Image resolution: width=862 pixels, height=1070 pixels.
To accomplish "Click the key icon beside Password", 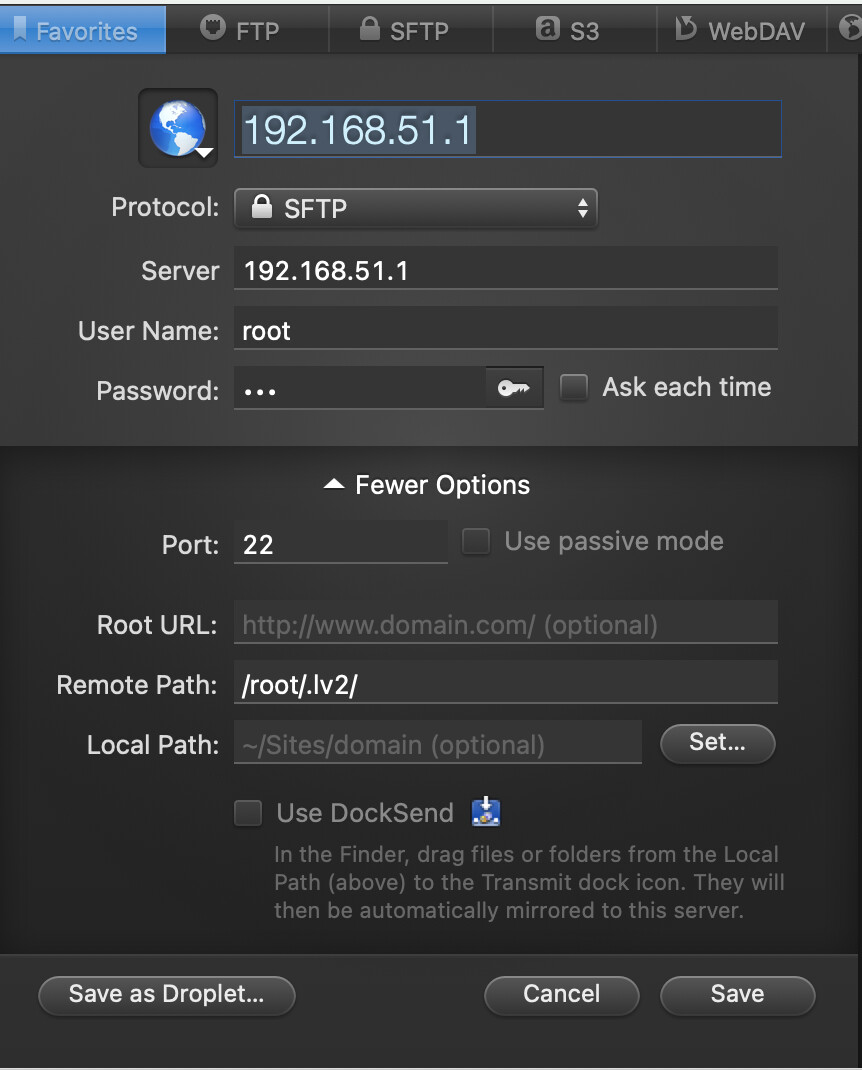I will click(514, 388).
